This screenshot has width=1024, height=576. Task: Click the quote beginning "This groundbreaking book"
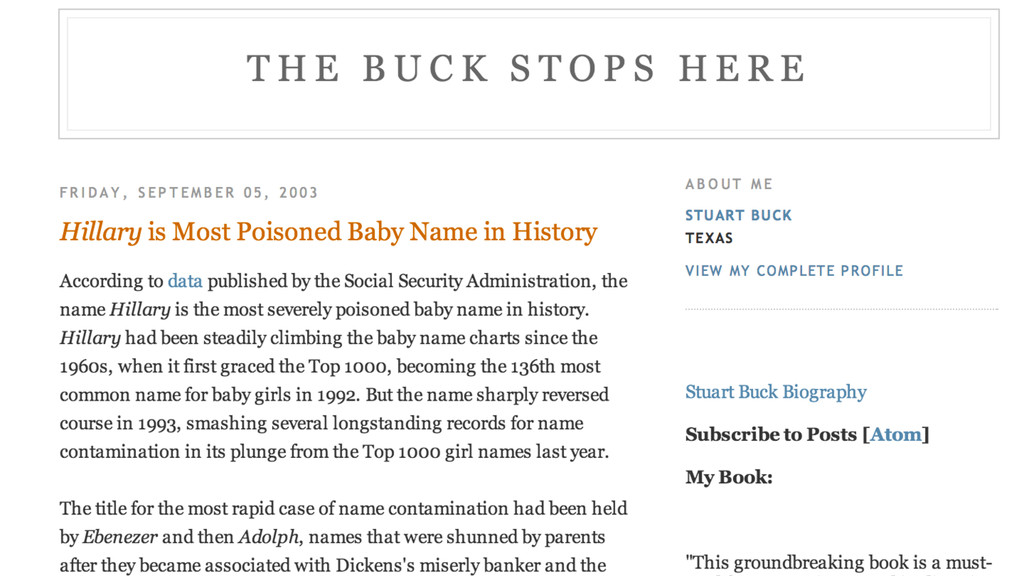click(x=840, y=562)
